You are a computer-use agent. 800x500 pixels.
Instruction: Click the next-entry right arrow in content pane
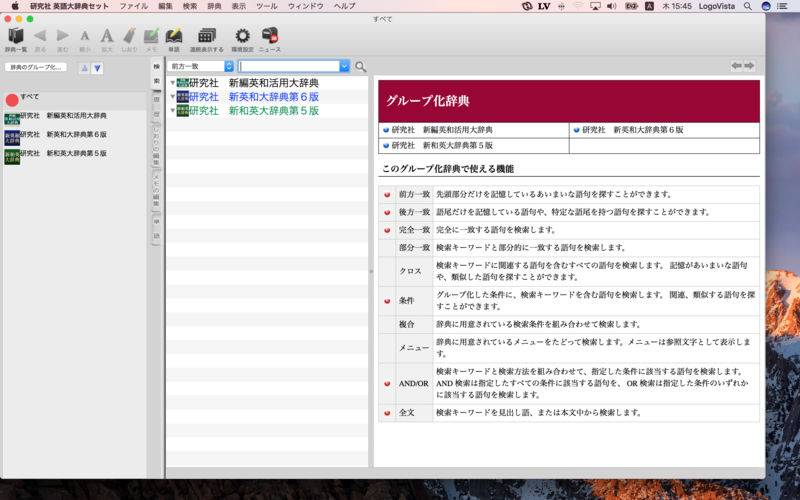[749, 66]
